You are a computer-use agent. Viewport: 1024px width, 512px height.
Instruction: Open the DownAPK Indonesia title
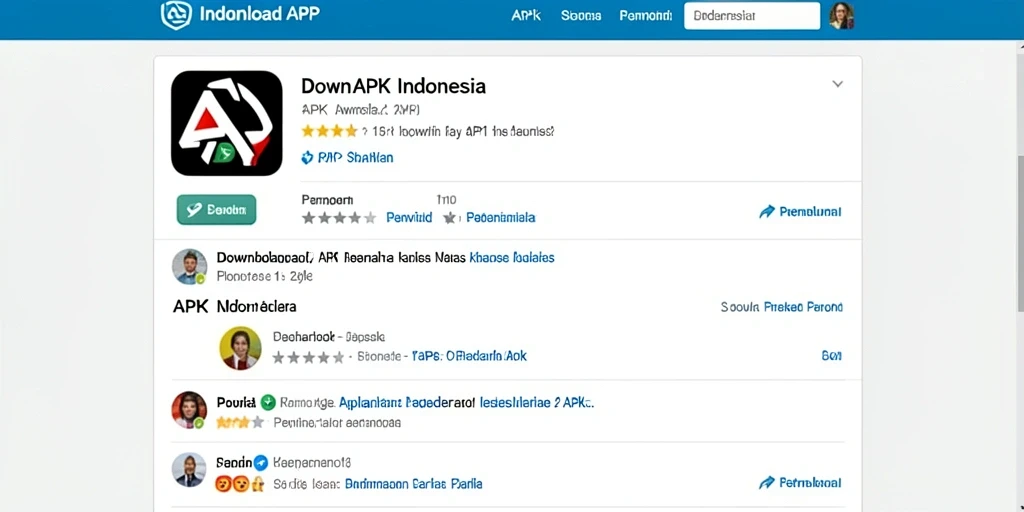click(393, 86)
